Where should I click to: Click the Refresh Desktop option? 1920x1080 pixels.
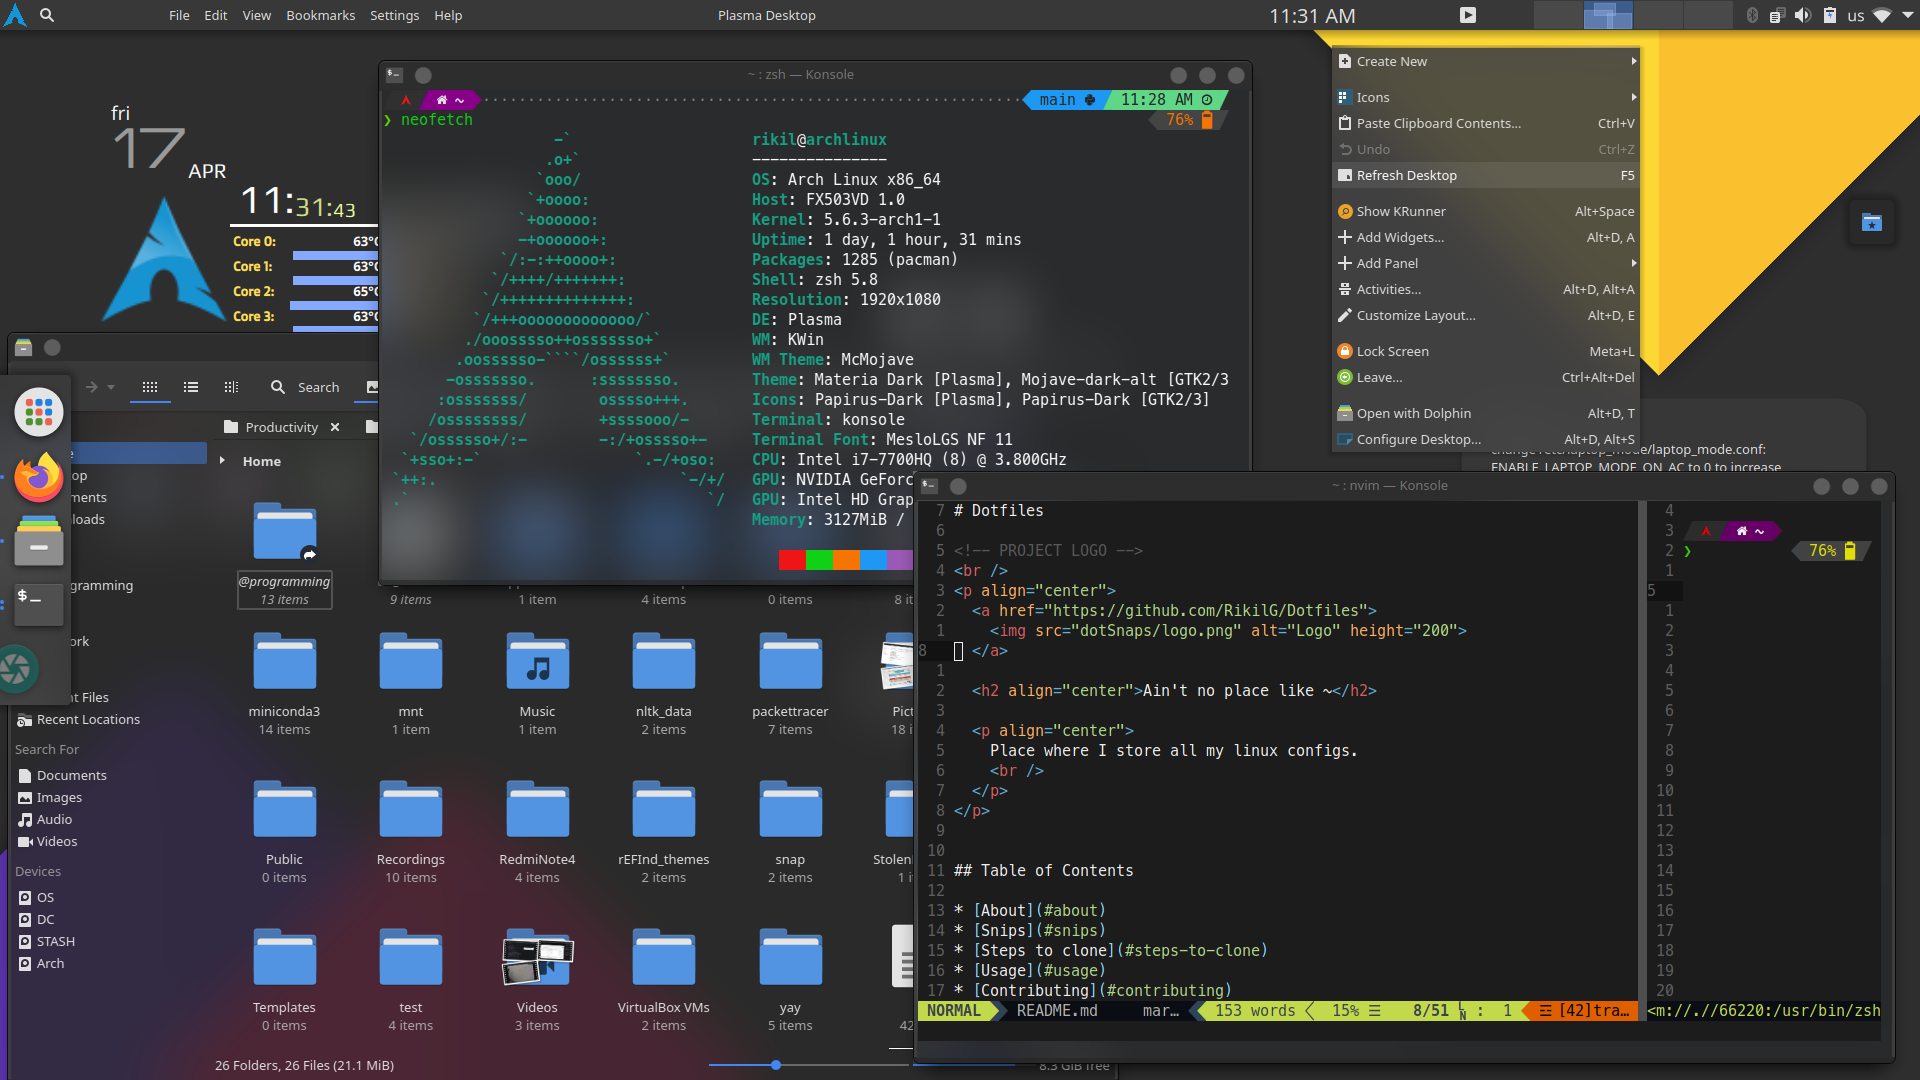[x=1404, y=174]
